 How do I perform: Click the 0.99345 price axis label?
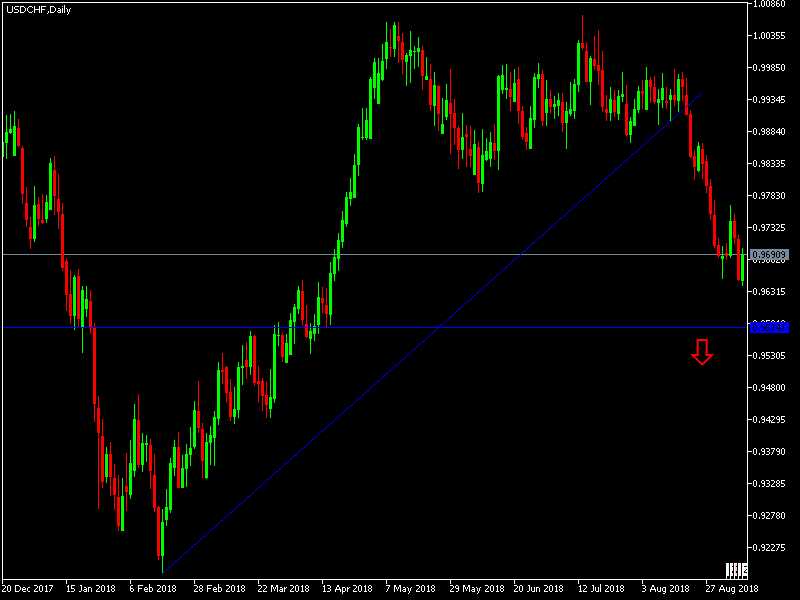pyautogui.click(x=769, y=99)
